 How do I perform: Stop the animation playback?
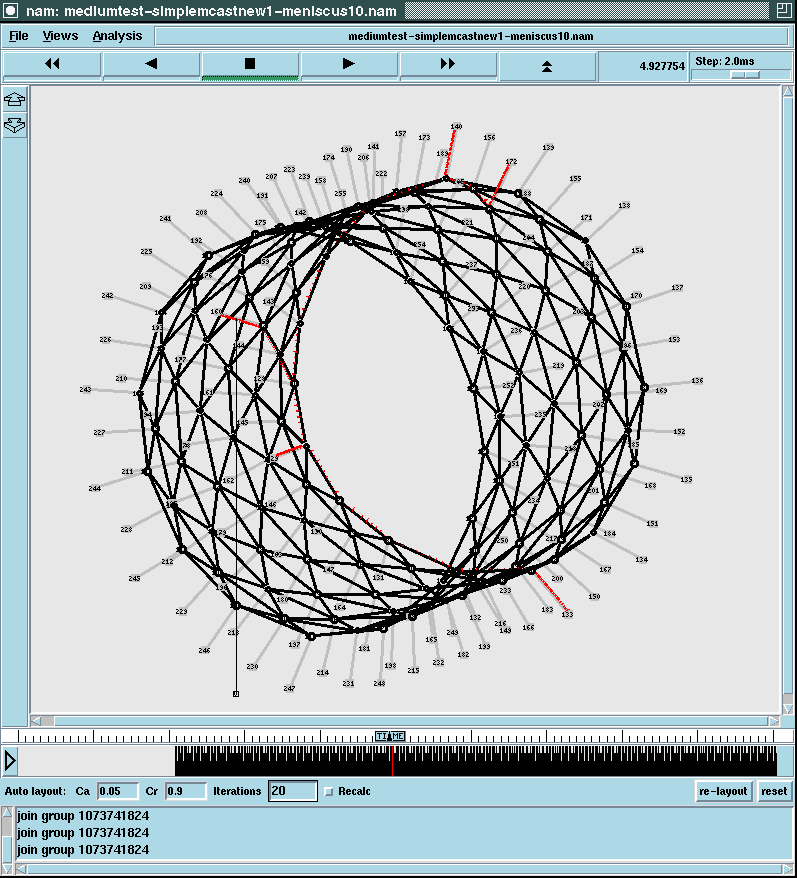point(250,64)
